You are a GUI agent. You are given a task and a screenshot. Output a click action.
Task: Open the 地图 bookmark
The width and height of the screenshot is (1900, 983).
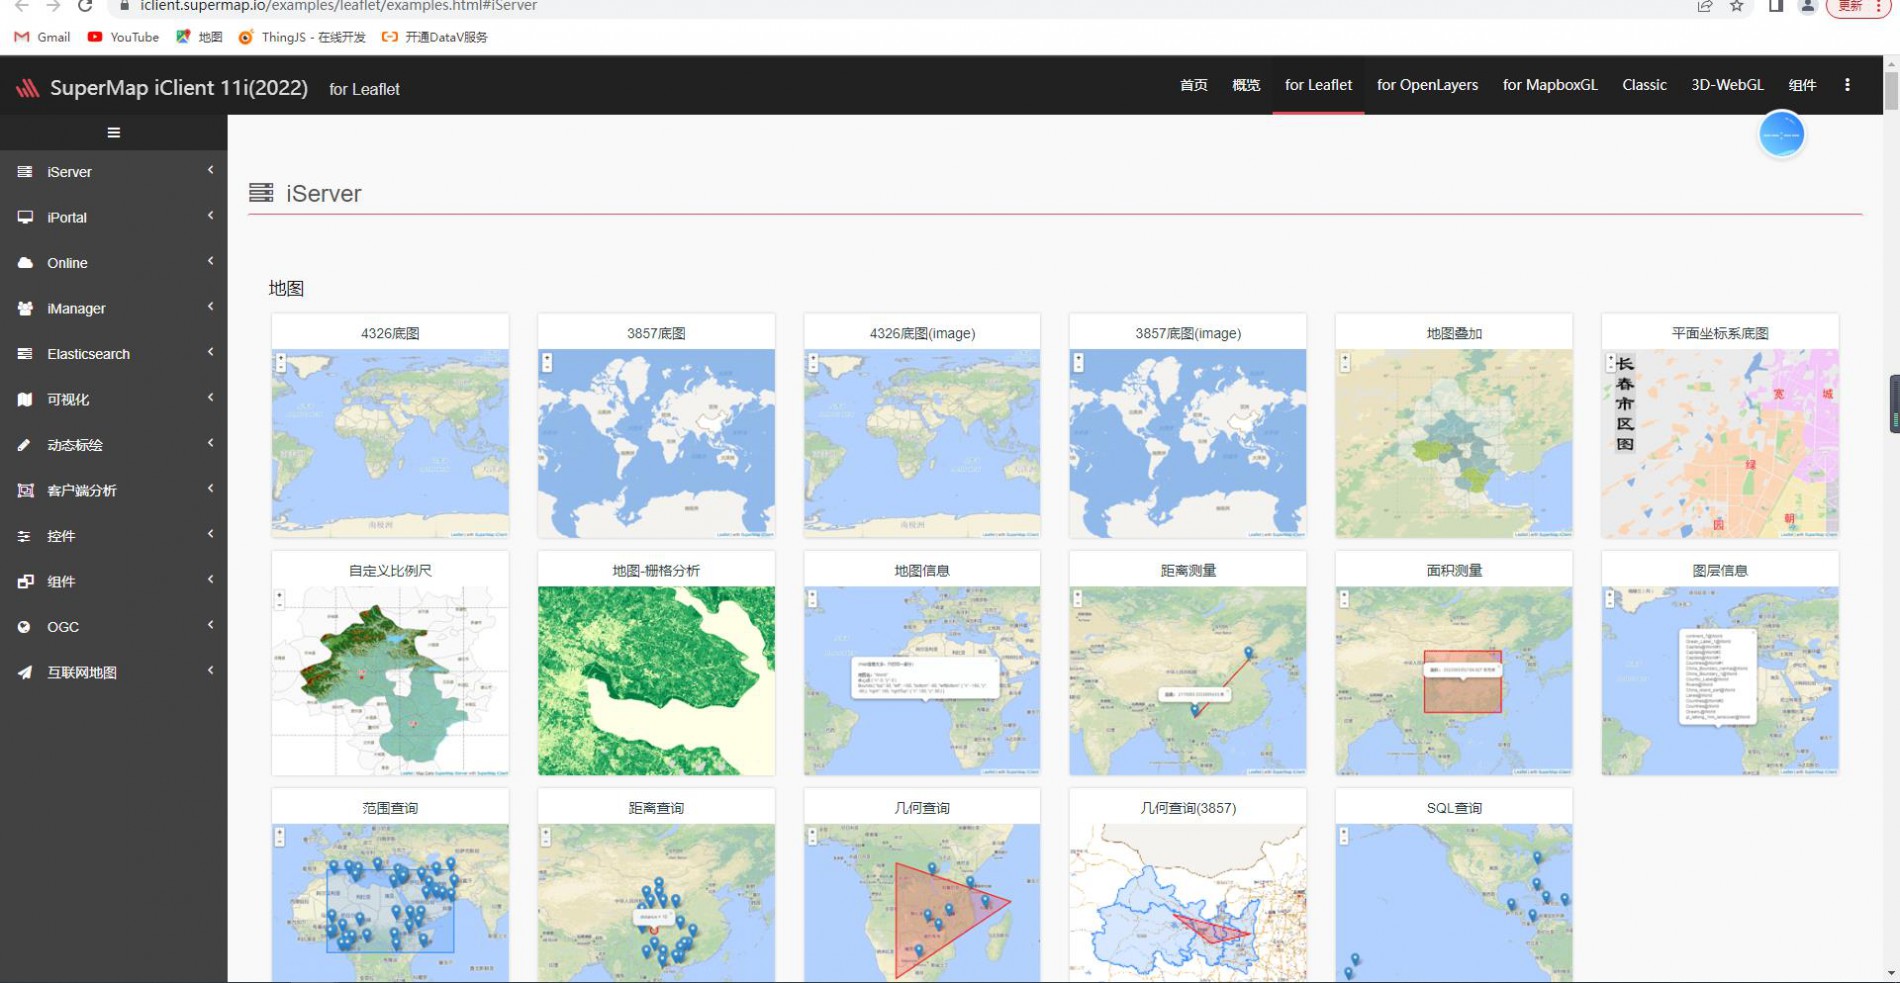pos(199,37)
